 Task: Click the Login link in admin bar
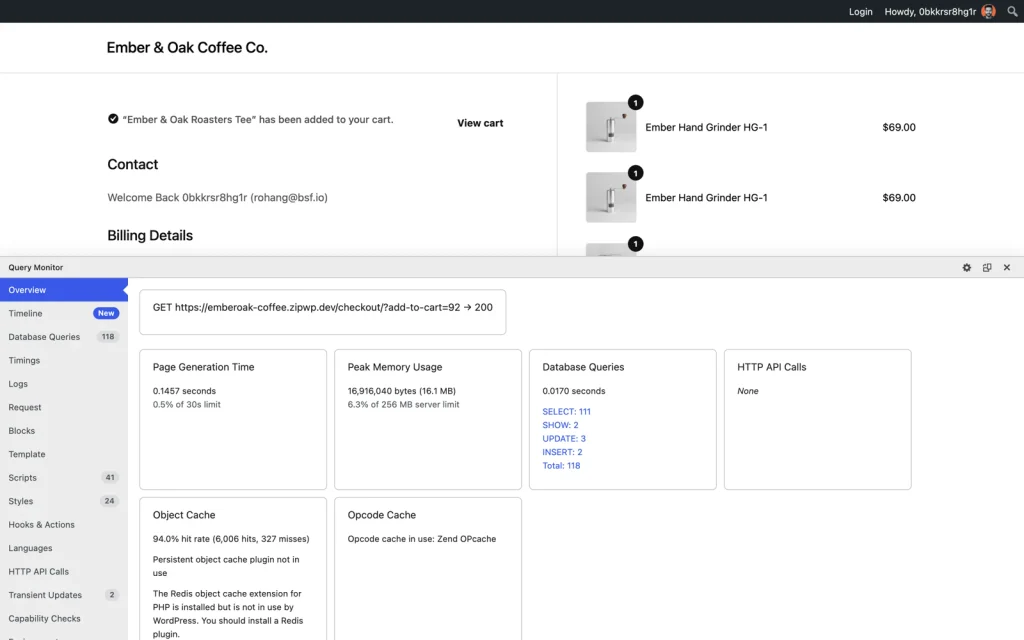click(860, 11)
